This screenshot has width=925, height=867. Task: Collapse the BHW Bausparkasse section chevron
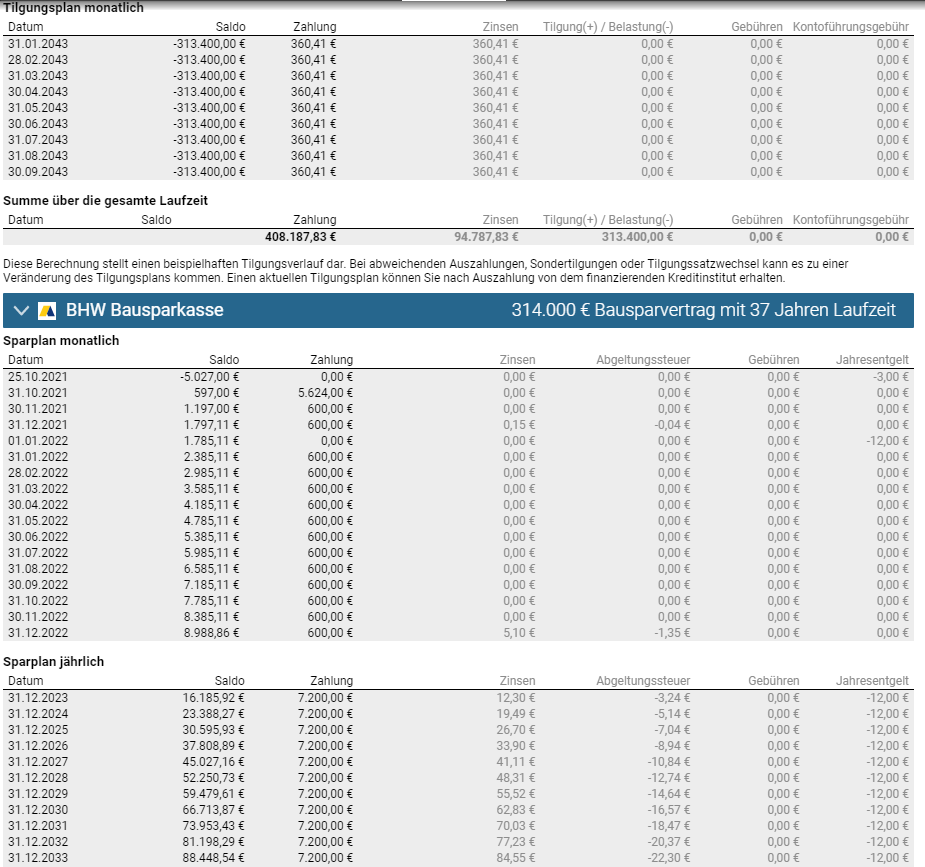click(21, 311)
